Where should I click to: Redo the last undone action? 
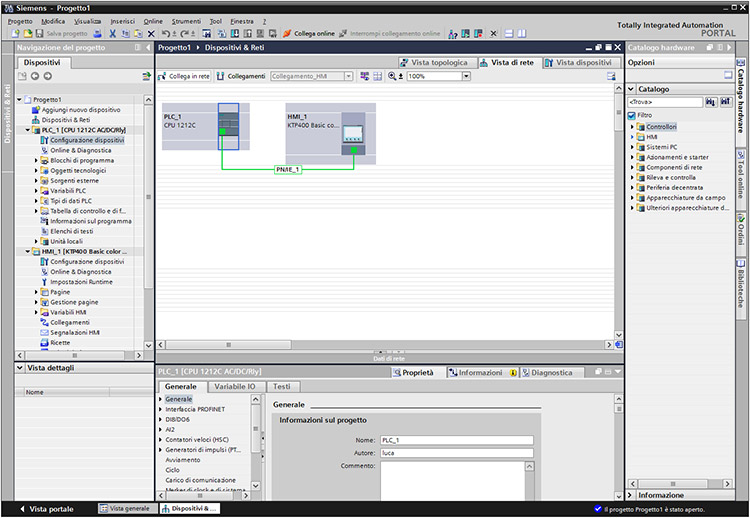186,33
